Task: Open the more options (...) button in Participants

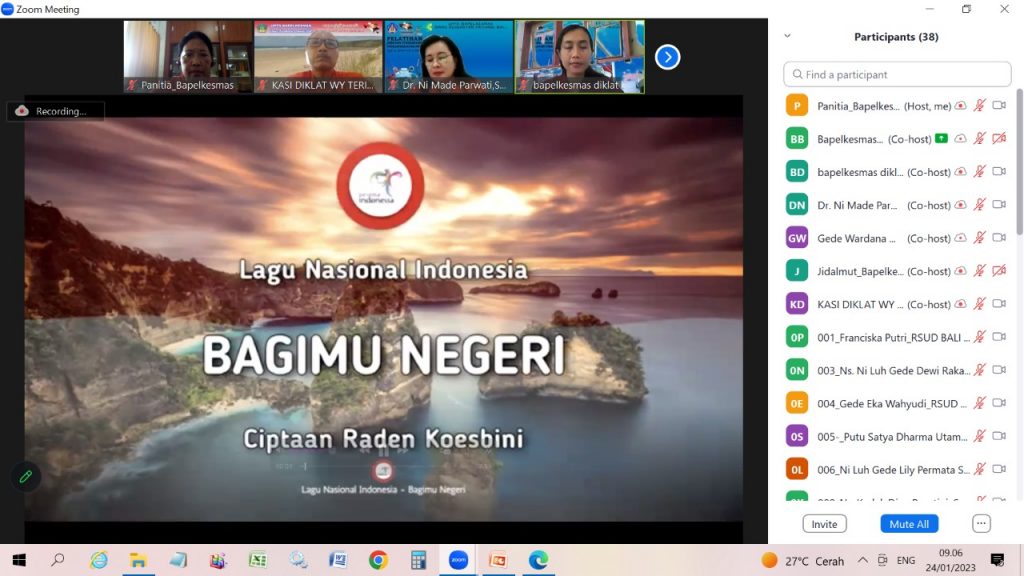Action: click(981, 524)
